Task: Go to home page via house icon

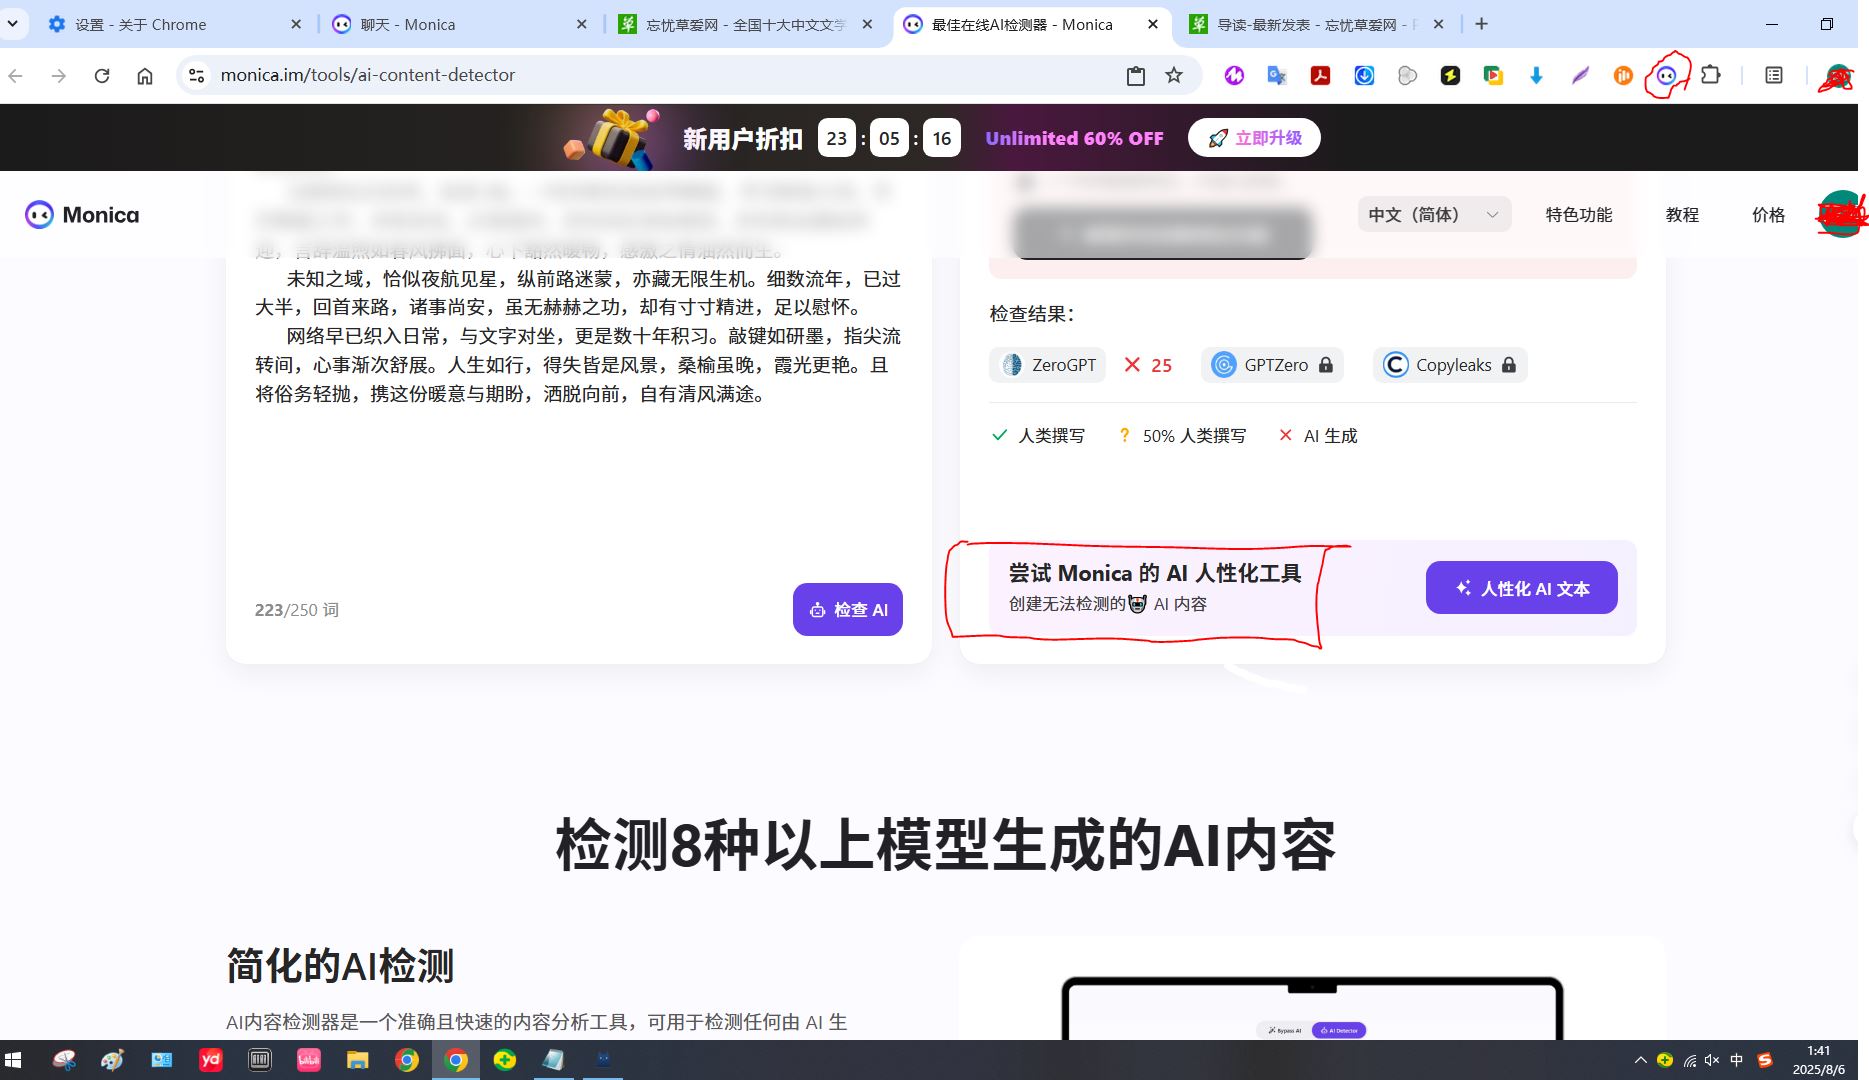Action: click(x=145, y=75)
